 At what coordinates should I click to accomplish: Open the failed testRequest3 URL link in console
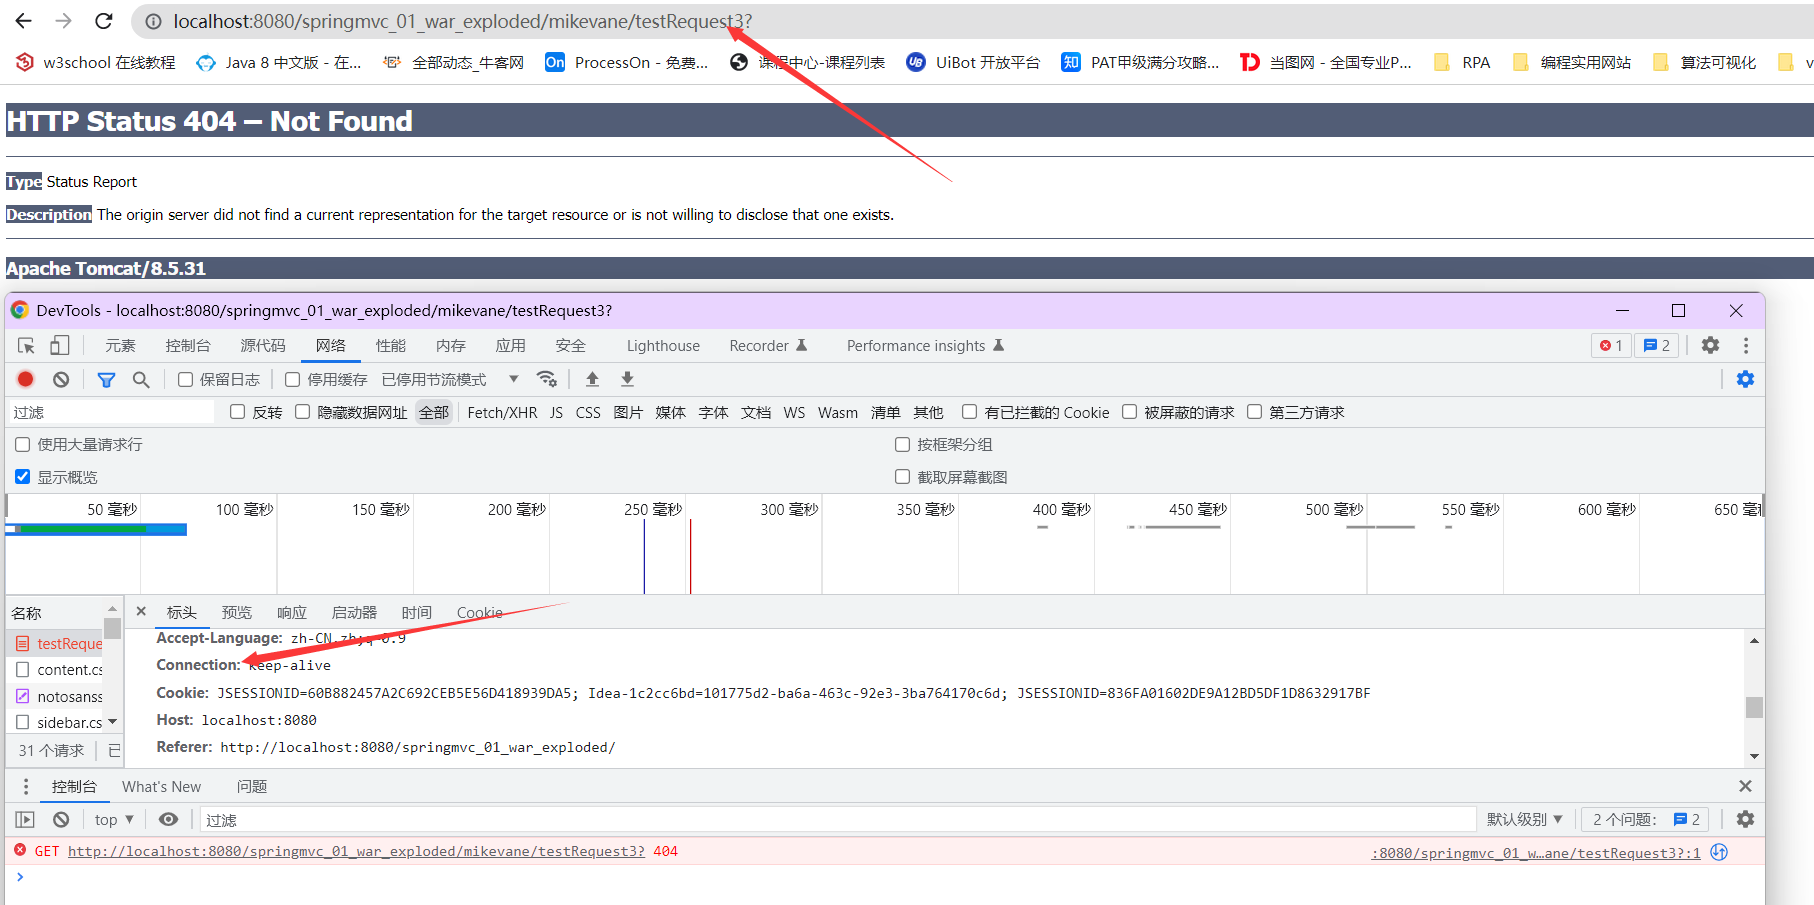(356, 851)
